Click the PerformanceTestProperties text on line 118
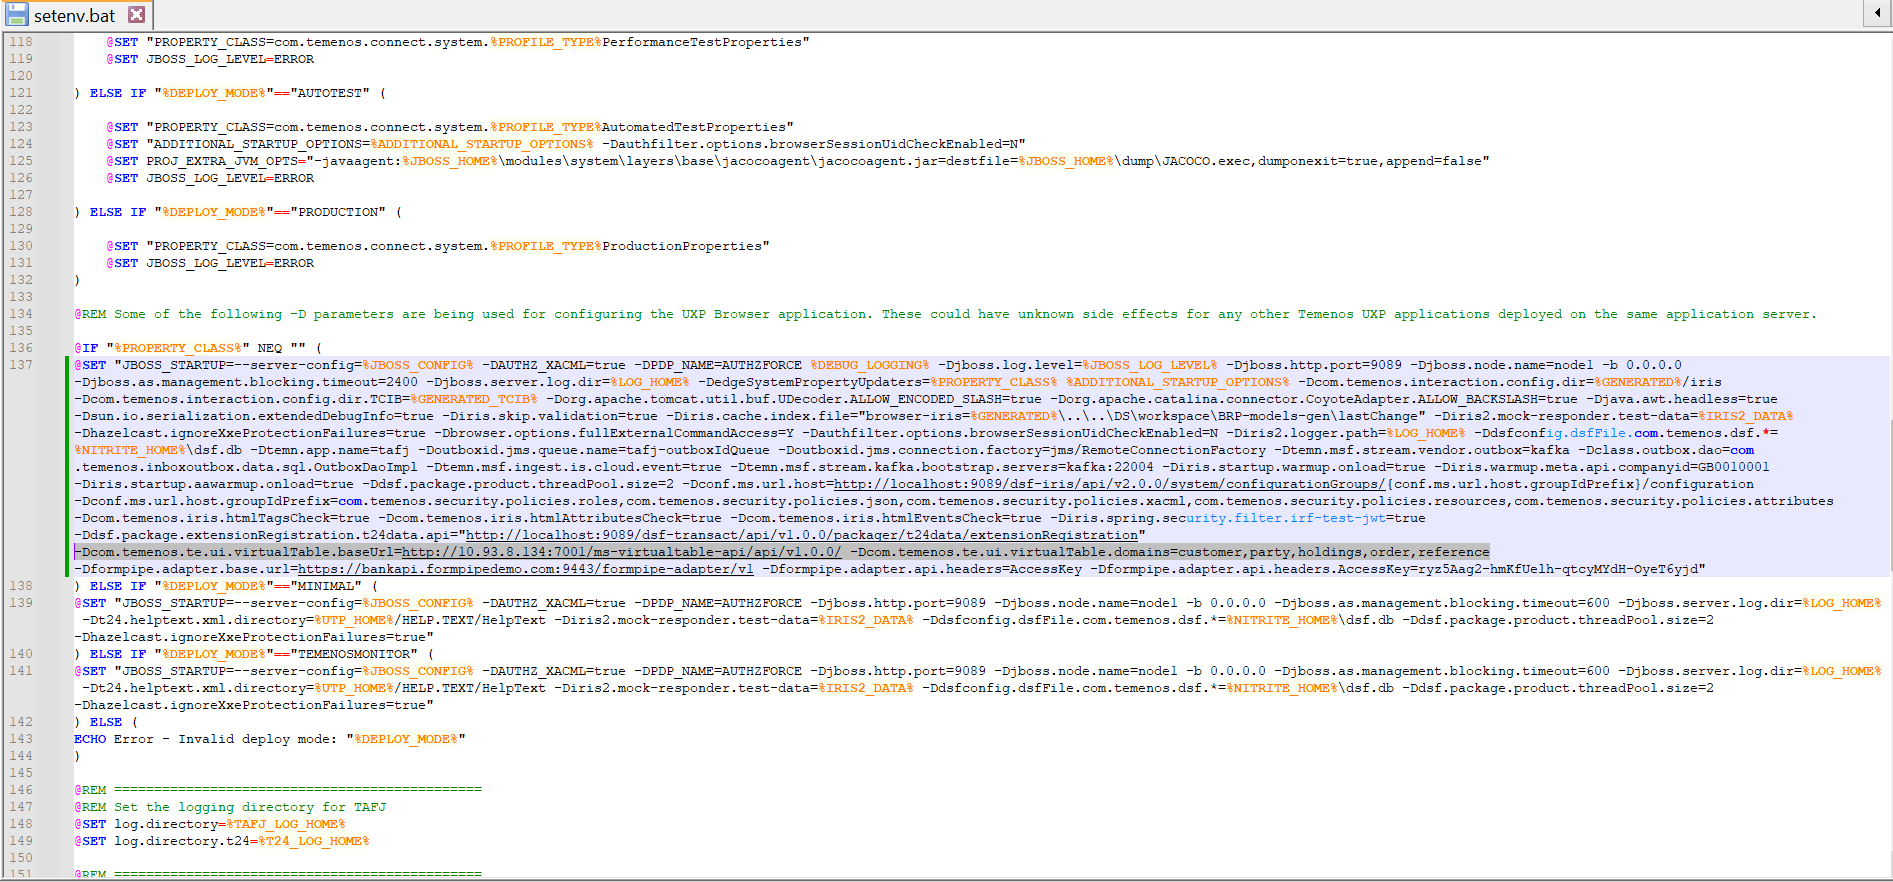 coord(705,42)
